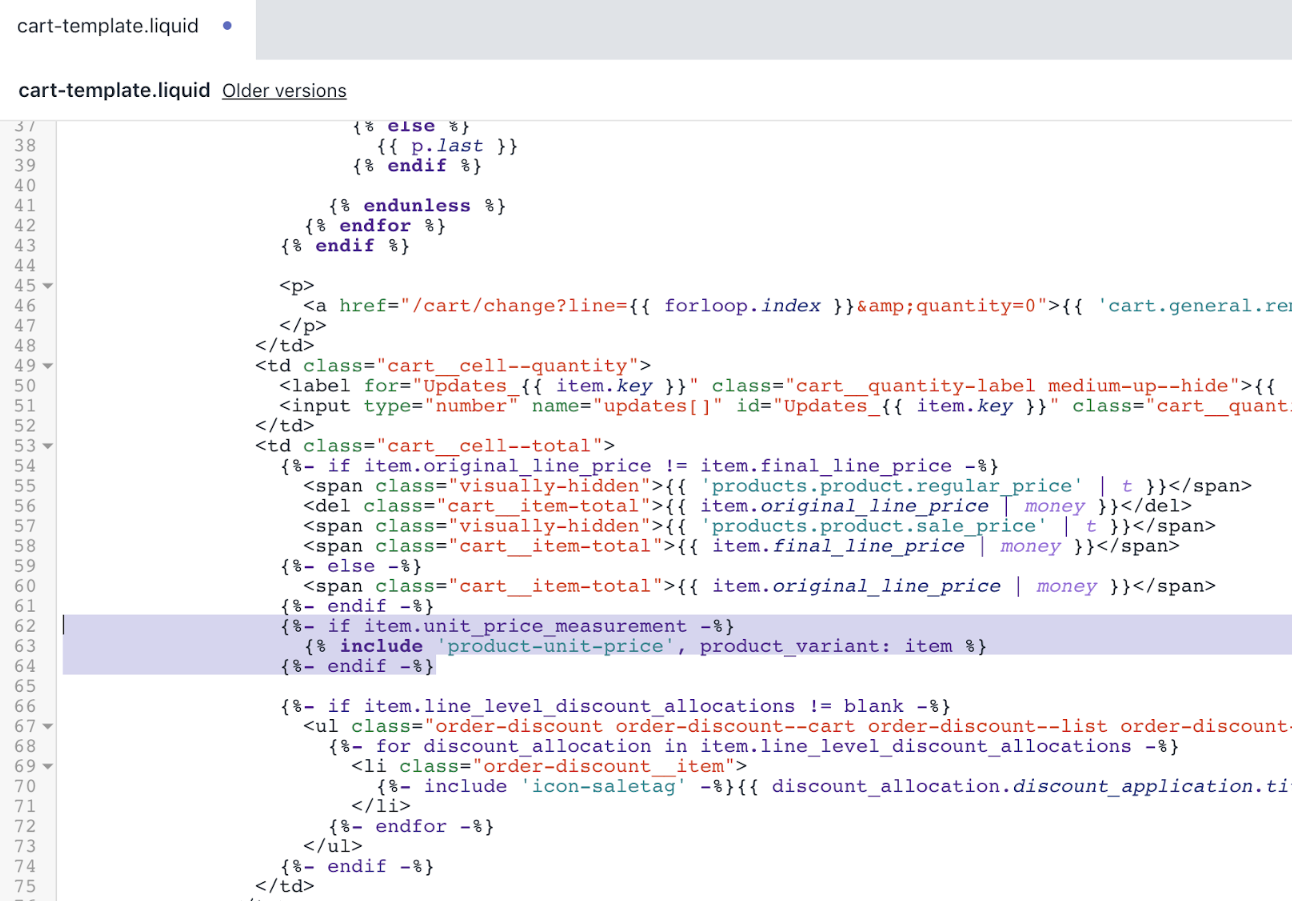Click line number 62 in the gutter

26,626
